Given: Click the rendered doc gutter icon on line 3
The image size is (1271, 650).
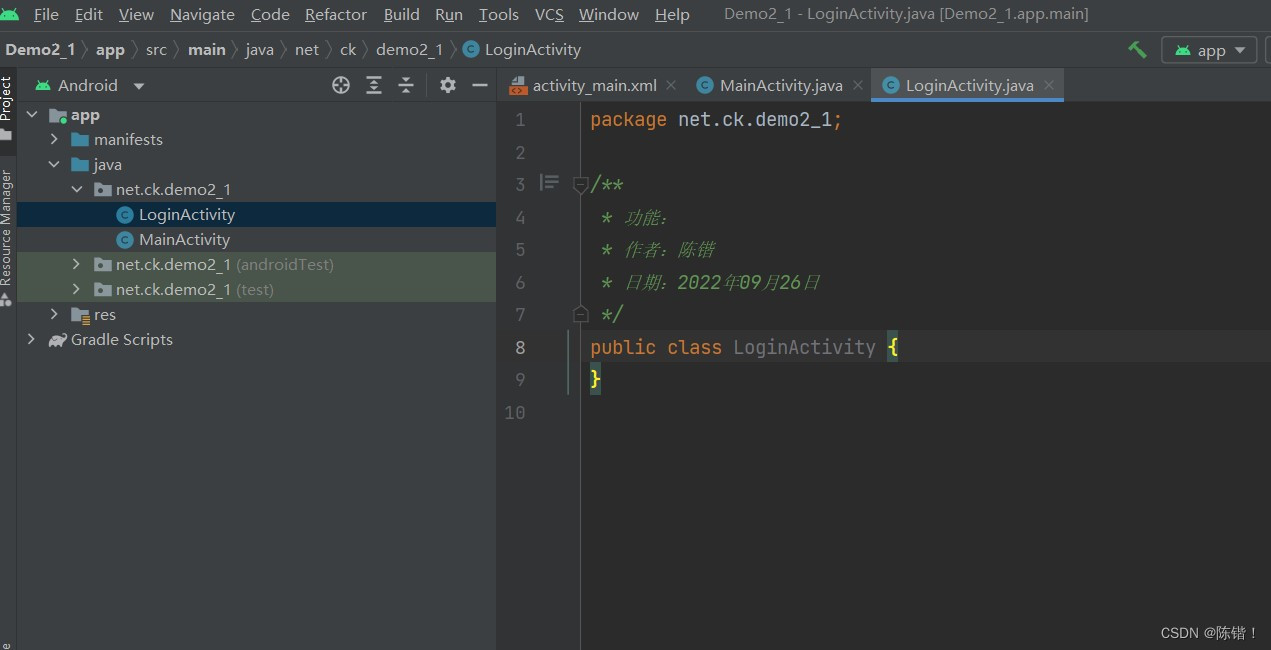Looking at the screenshot, I should 549,182.
